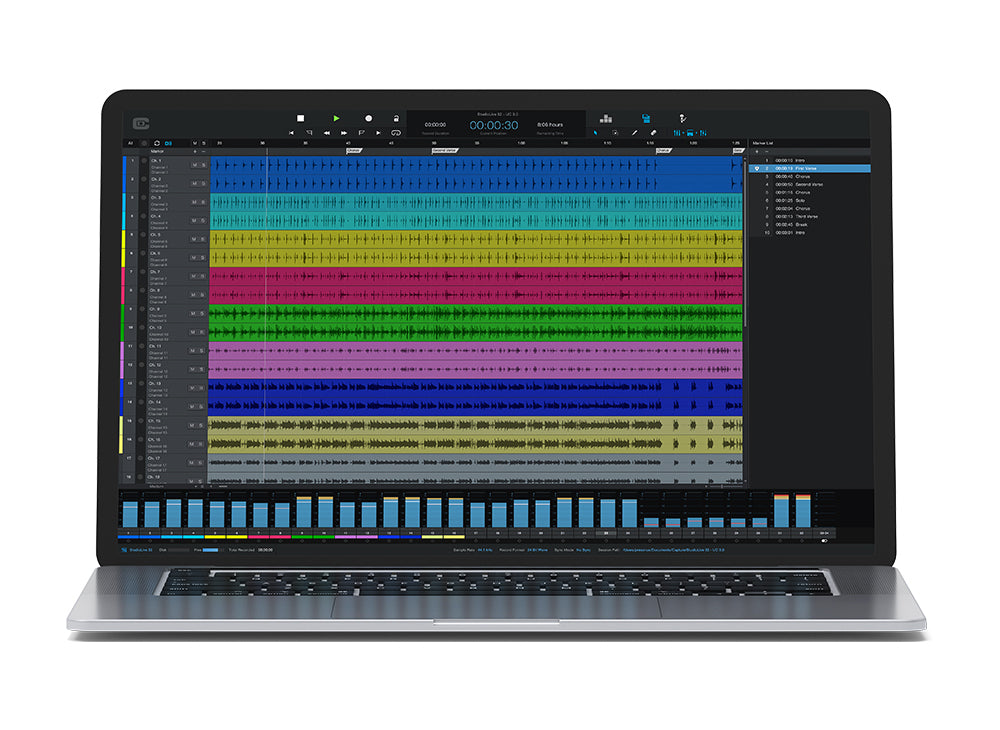Image resolution: width=1000 pixels, height=730 pixels.
Task: Click the Second Verse timeline marker flag
Action: pos(445,150)
